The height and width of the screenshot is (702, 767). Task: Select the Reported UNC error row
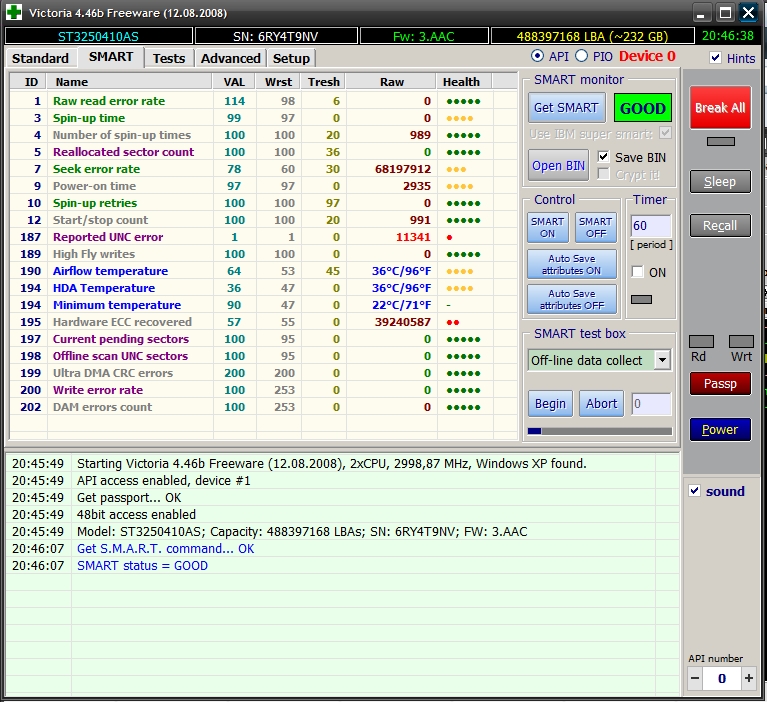263,237
